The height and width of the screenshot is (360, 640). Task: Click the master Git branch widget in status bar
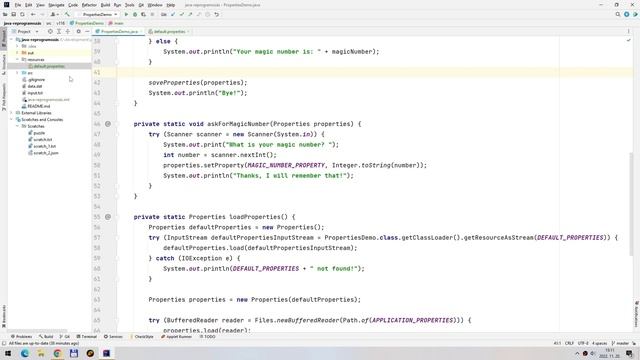620,343
